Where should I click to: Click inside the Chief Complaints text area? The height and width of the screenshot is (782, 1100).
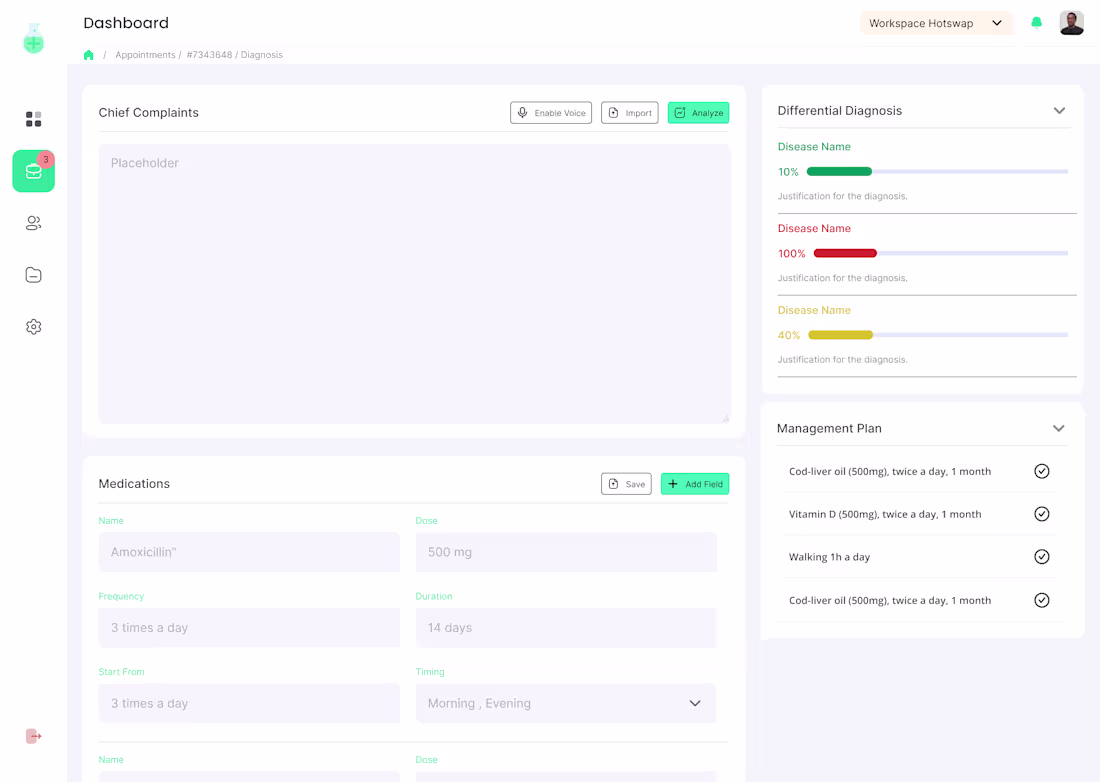413,283
